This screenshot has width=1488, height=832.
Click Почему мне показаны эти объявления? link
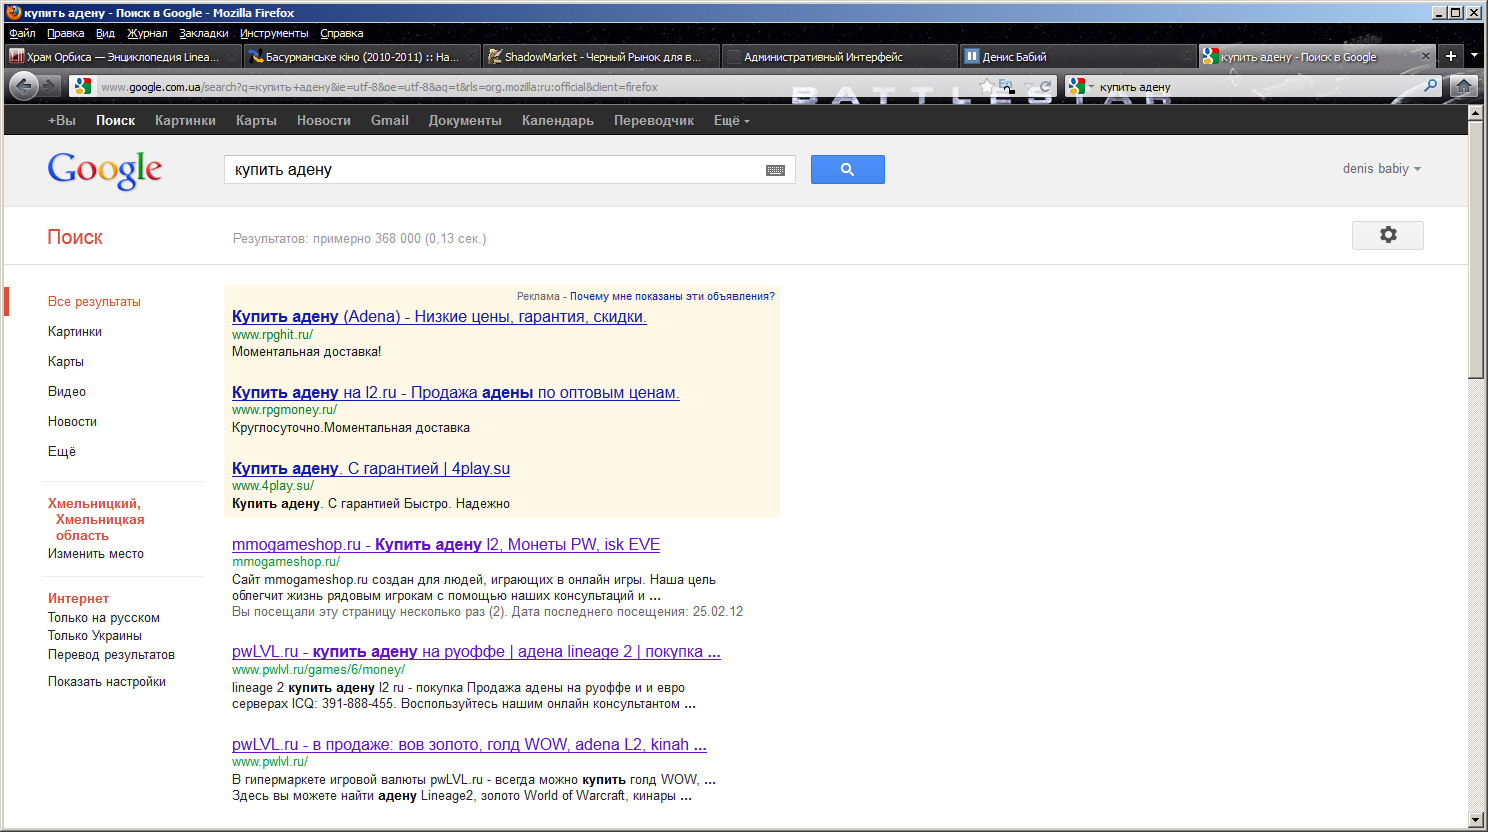click(672, 296)
